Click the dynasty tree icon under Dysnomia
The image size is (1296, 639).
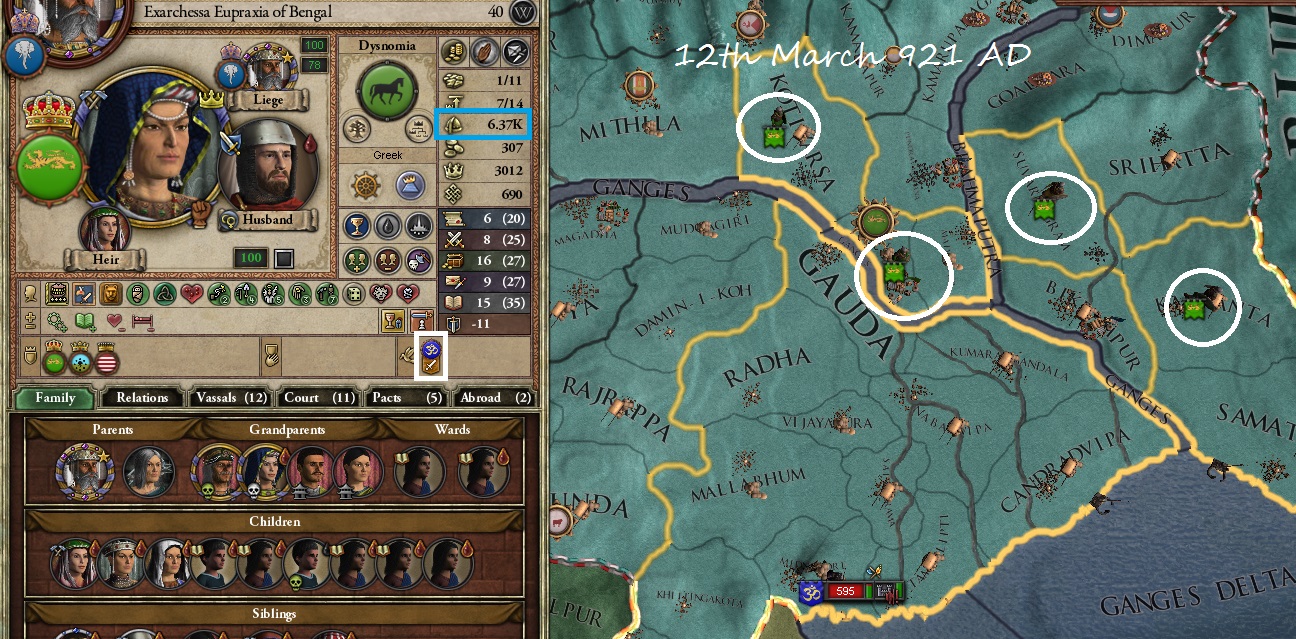click(x=358, y=128)
